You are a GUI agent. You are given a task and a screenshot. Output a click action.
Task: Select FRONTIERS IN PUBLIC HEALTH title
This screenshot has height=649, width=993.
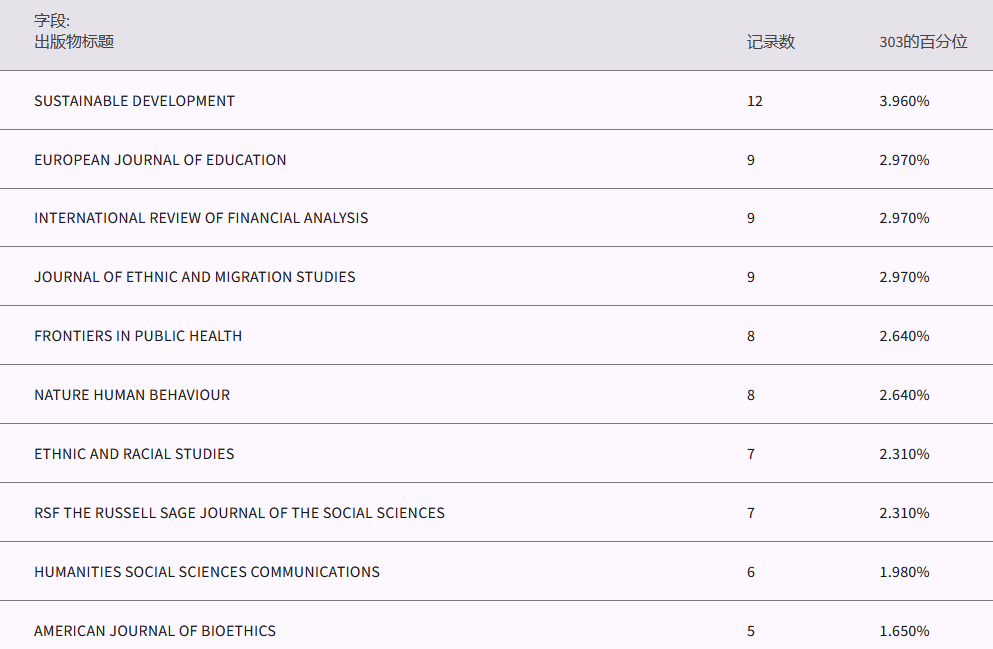click(x=138, y=336)
